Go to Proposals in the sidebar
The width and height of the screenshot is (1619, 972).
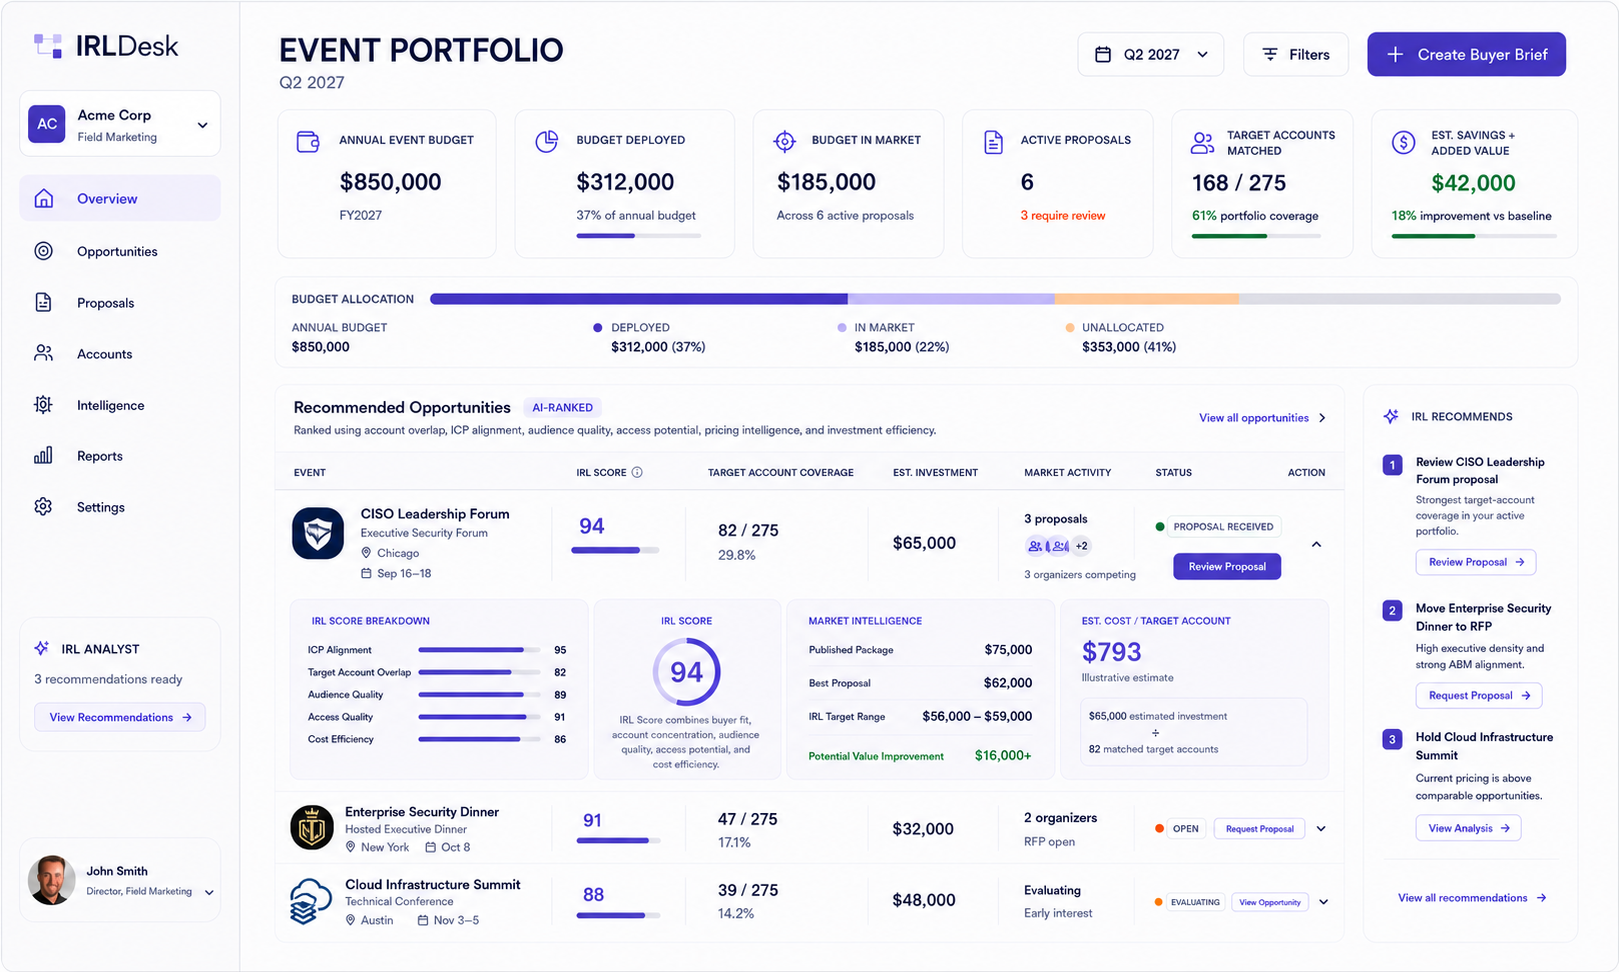pyautogui.click(x=120, y=303)
